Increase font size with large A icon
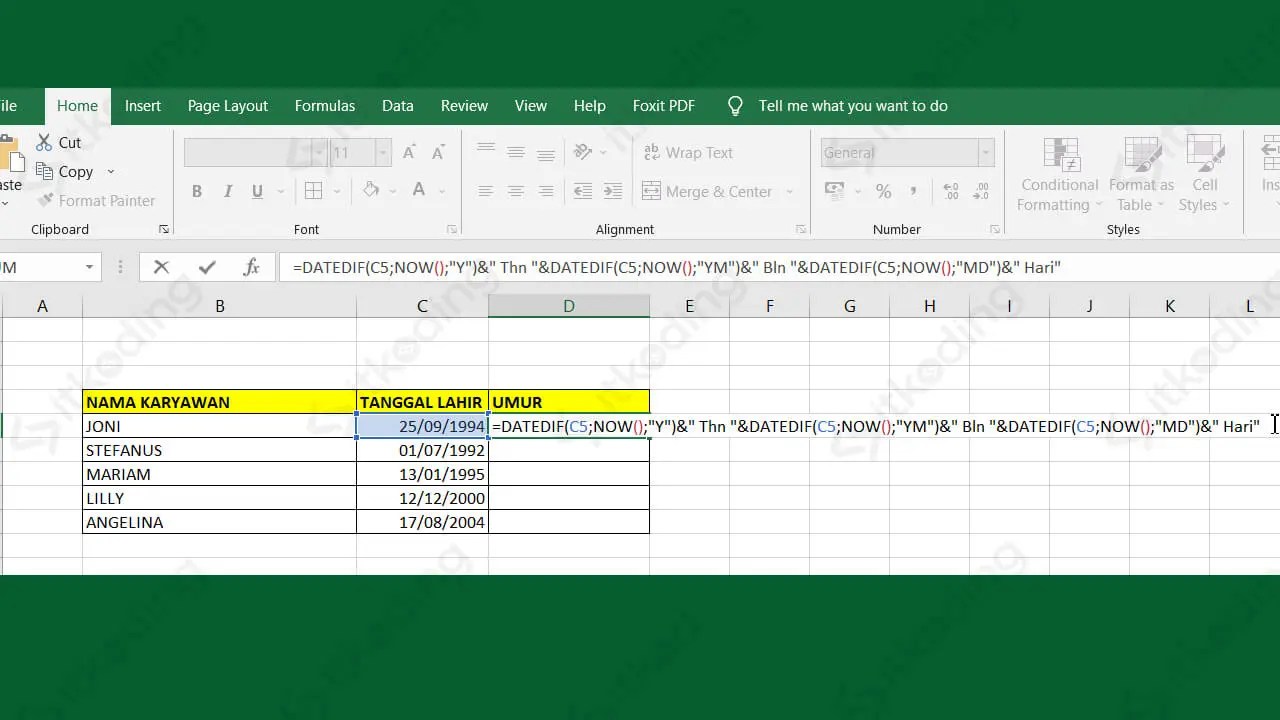Image resolution: width=1280 pixels, height=720 pixels. click(409, 153)
